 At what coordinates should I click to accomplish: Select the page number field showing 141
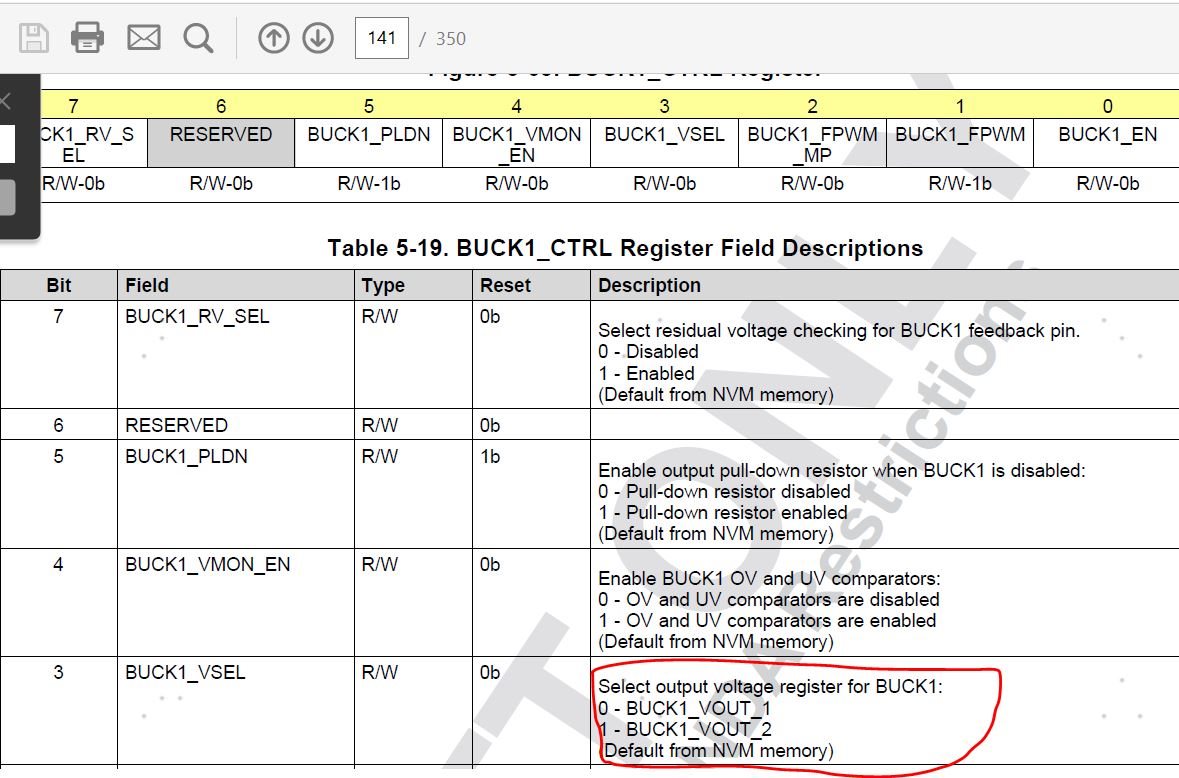pyautogui.click(x=382, y=38)
